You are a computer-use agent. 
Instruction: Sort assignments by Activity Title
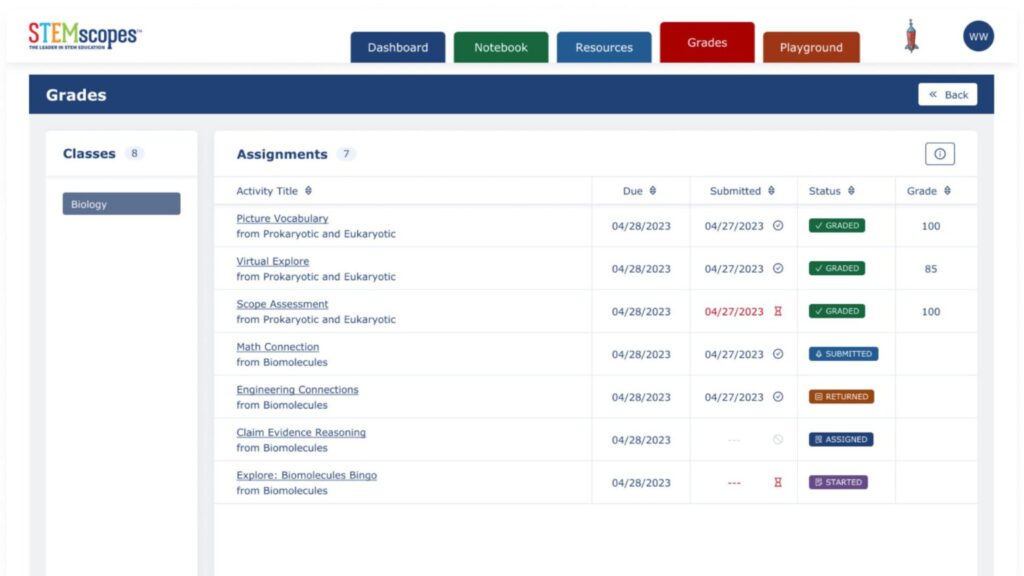308,191
